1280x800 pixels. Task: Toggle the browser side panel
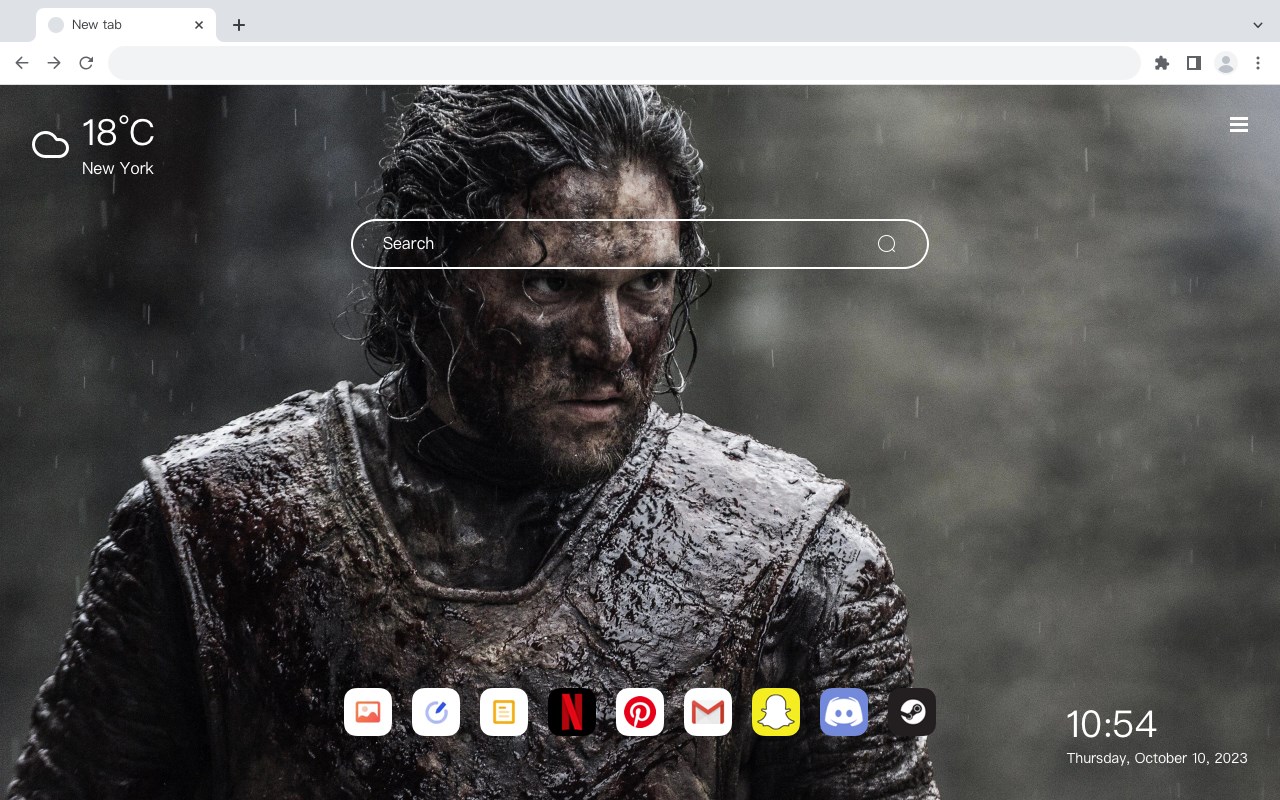(x=1193, y=63)
